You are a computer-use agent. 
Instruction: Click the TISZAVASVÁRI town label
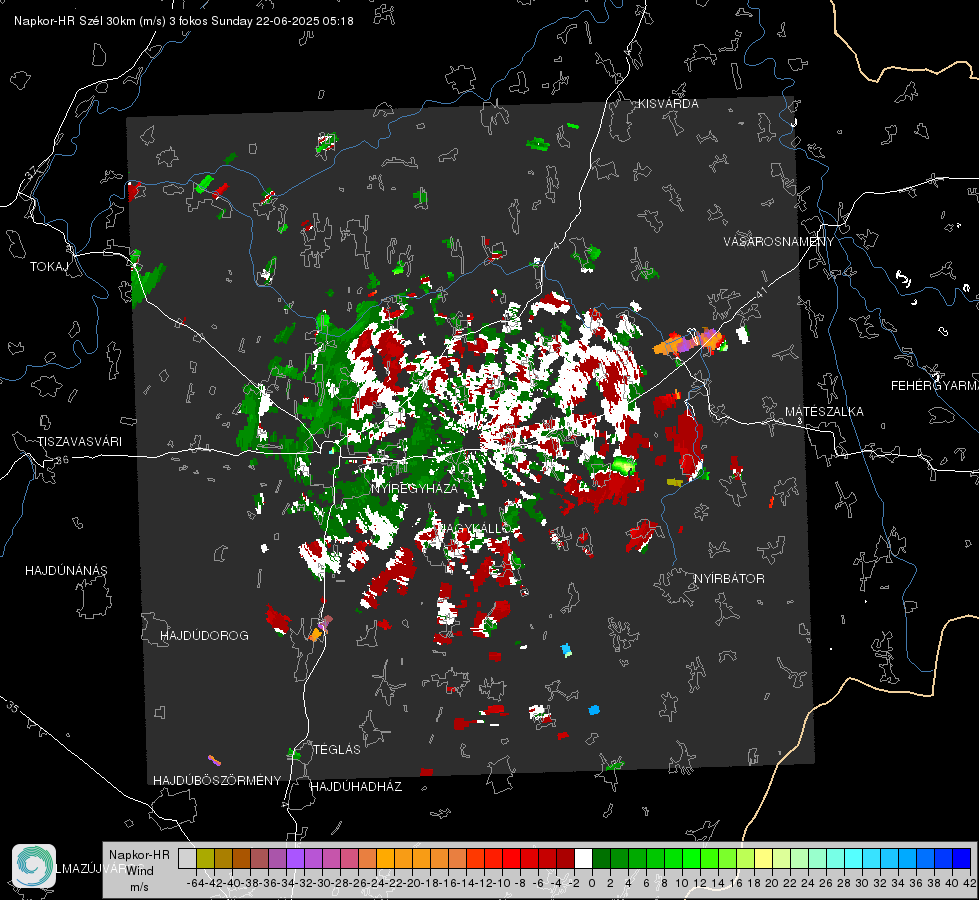(x=79, y=442)
